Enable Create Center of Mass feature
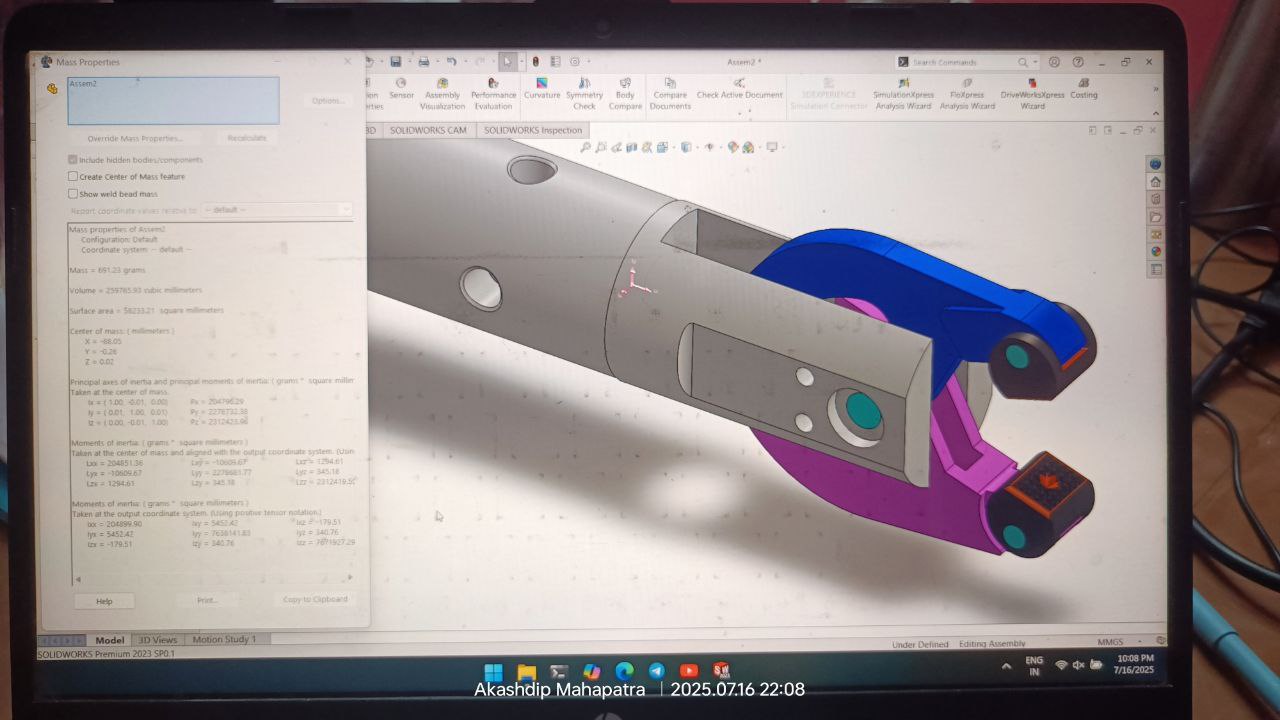The width and height of the screenshot is (1280, 720). pos(72,176)
